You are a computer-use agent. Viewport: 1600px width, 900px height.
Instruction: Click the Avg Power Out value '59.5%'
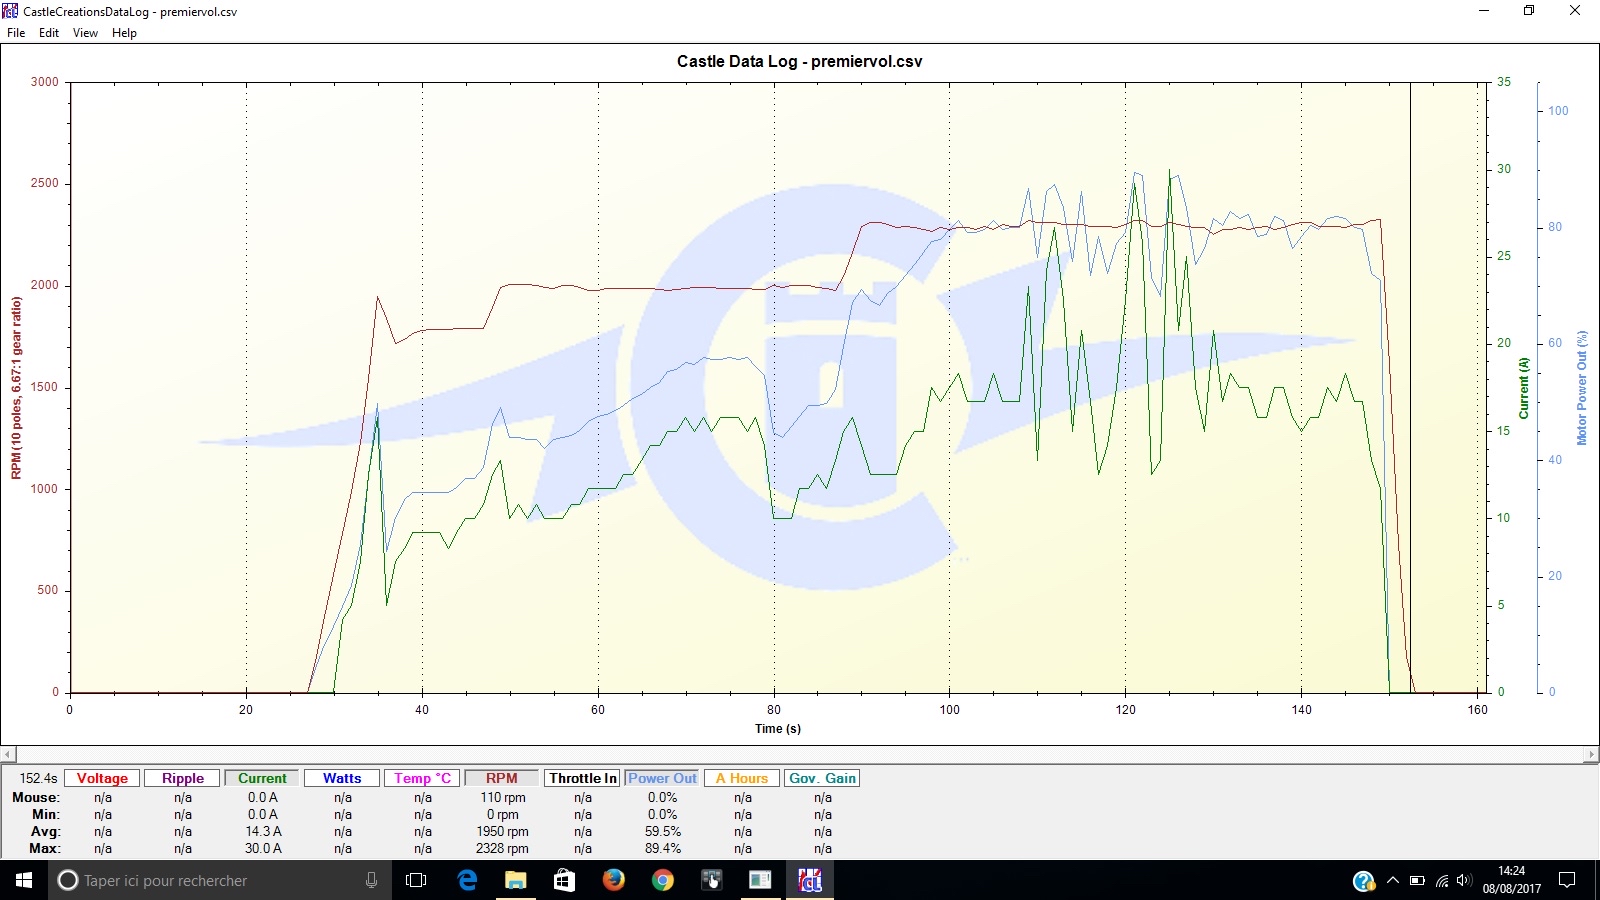click(663, 831)
